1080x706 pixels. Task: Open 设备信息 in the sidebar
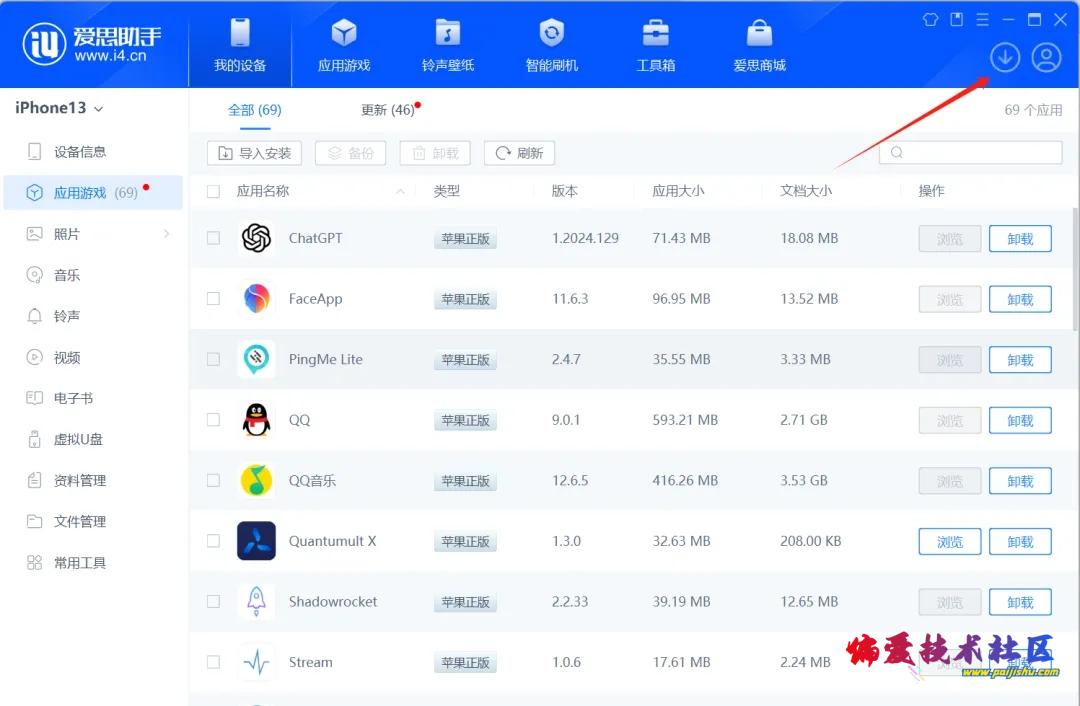(93, 152)
